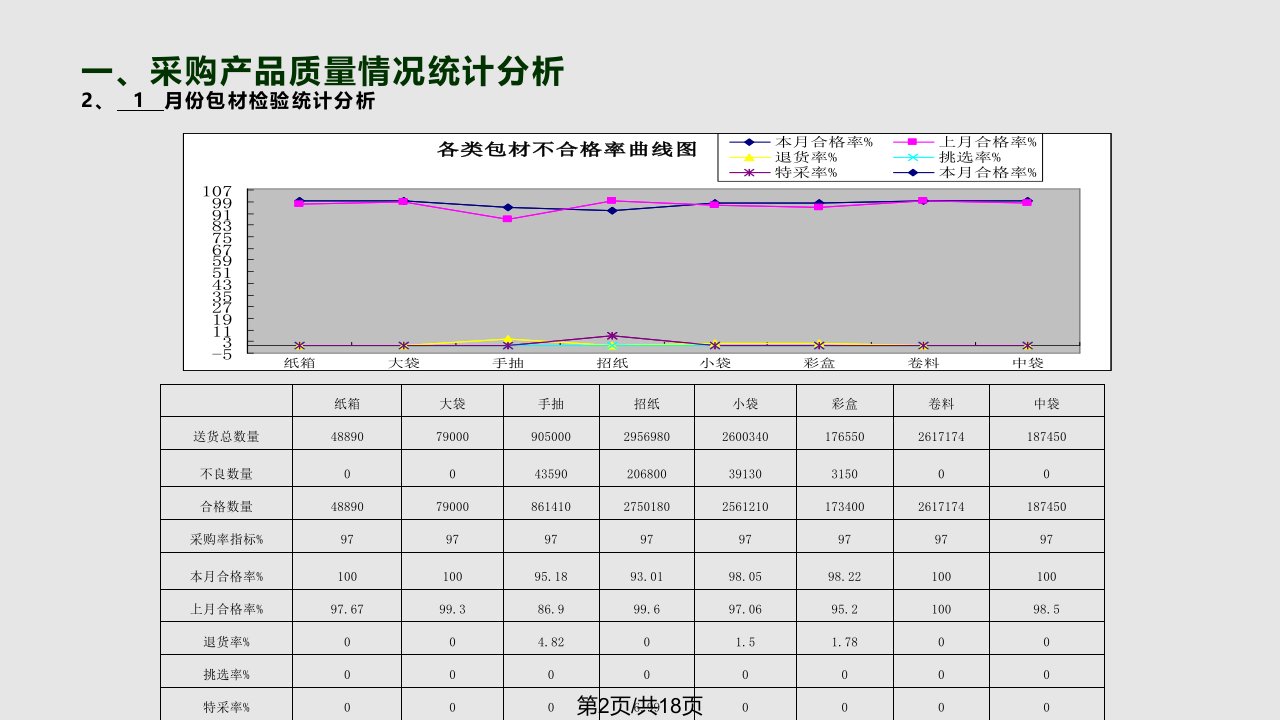Click the subtitle 月份包材检验统计分析

pyautogui.click(x=270, y=101)
